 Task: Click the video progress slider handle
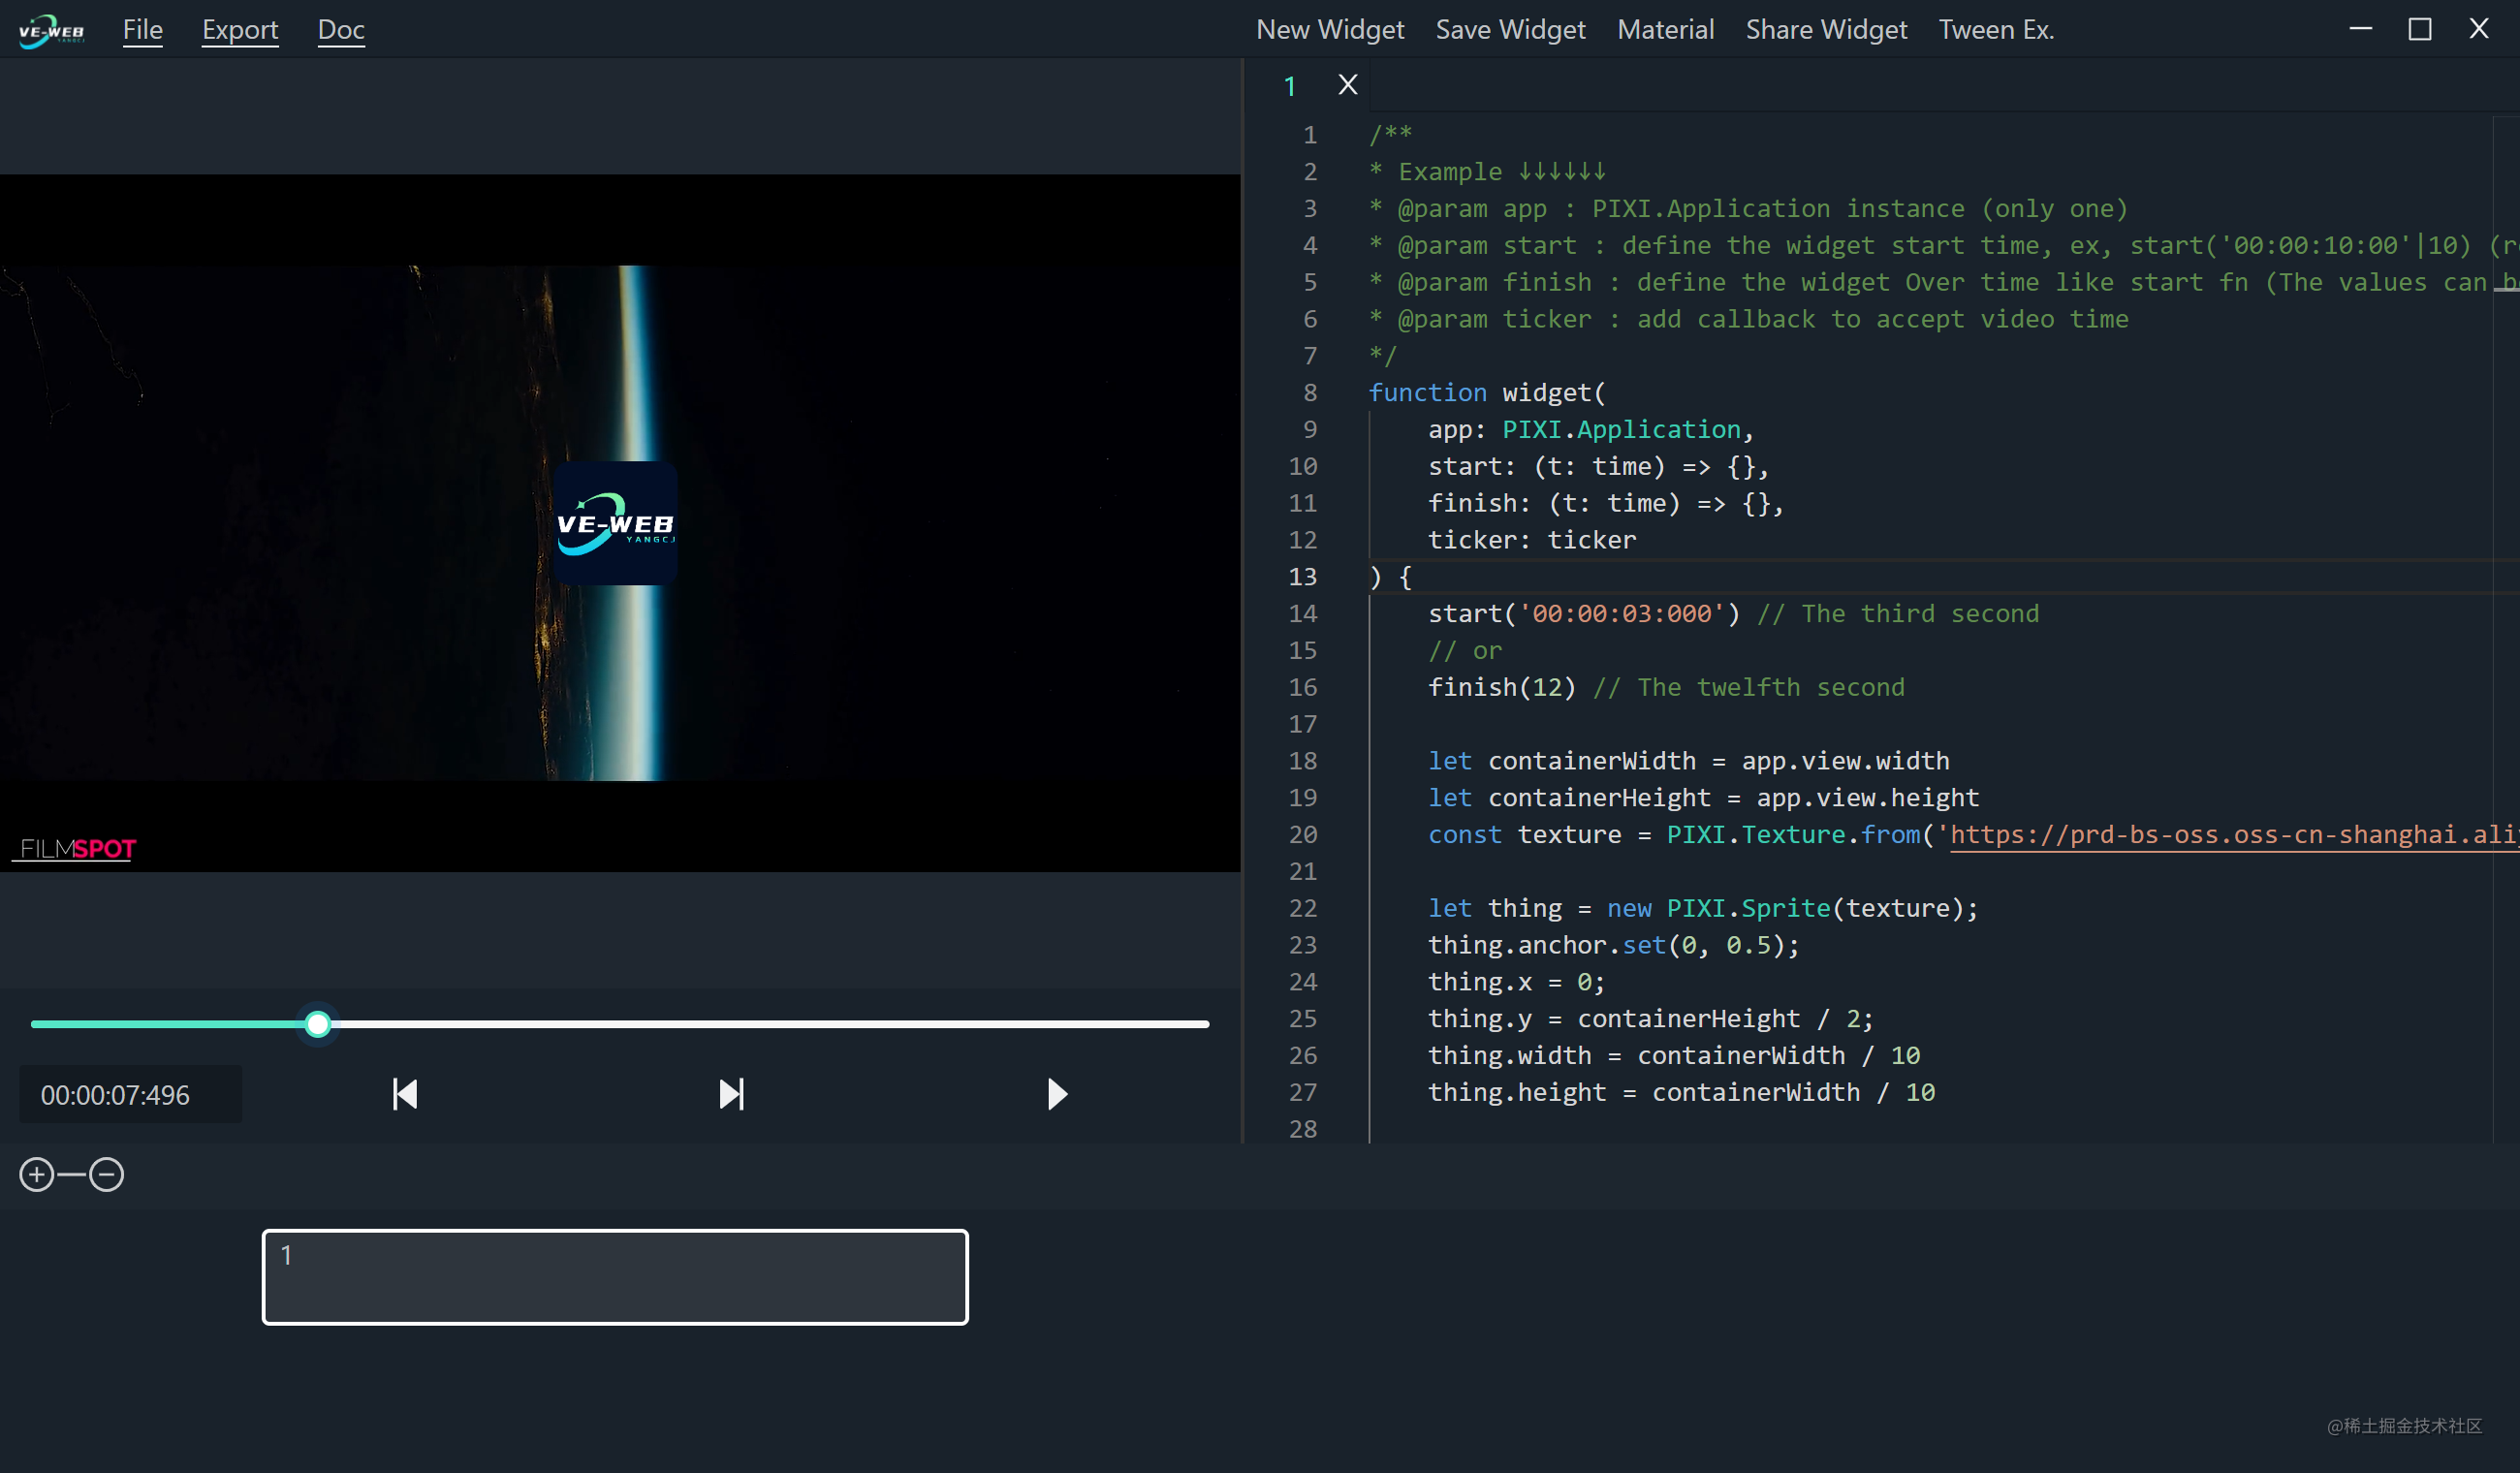pos(318,1024)
